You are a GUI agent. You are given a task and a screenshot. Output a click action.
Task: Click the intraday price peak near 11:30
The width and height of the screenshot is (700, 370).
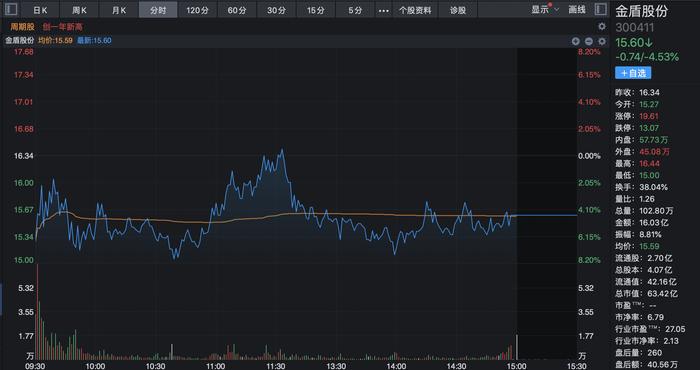pos(282,150)
